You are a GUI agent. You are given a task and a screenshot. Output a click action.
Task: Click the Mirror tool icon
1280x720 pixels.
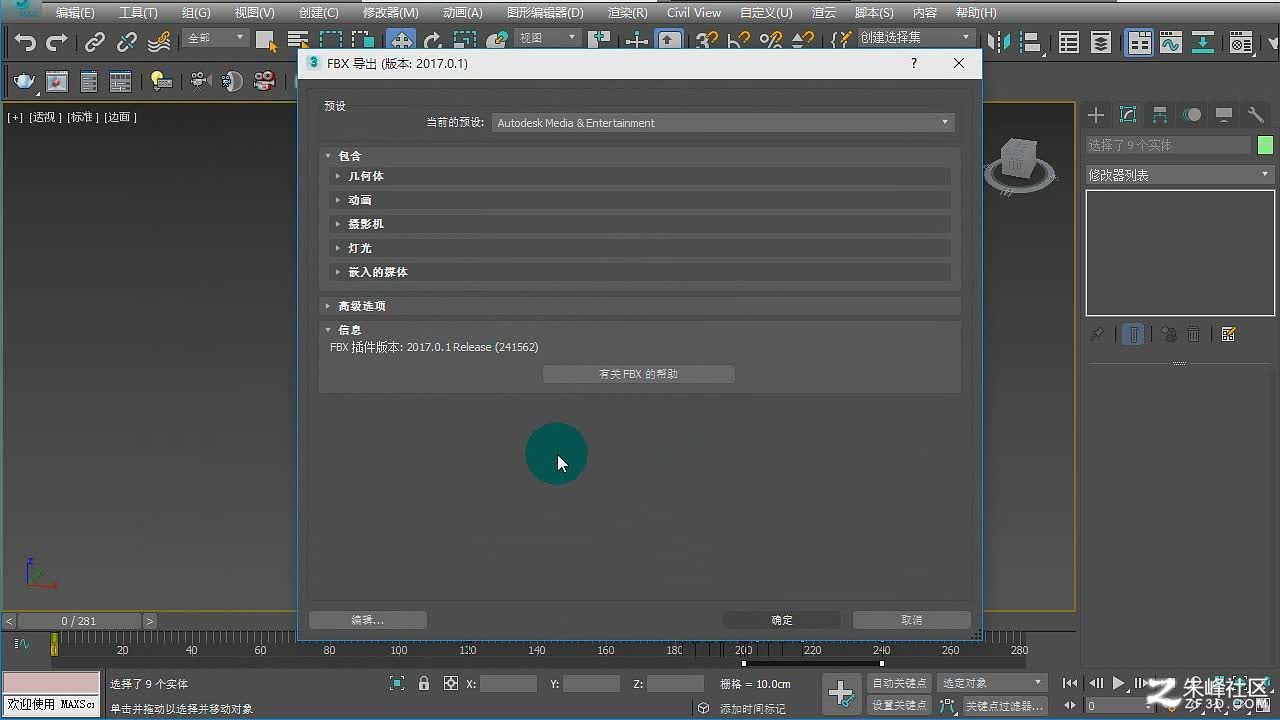998,42
